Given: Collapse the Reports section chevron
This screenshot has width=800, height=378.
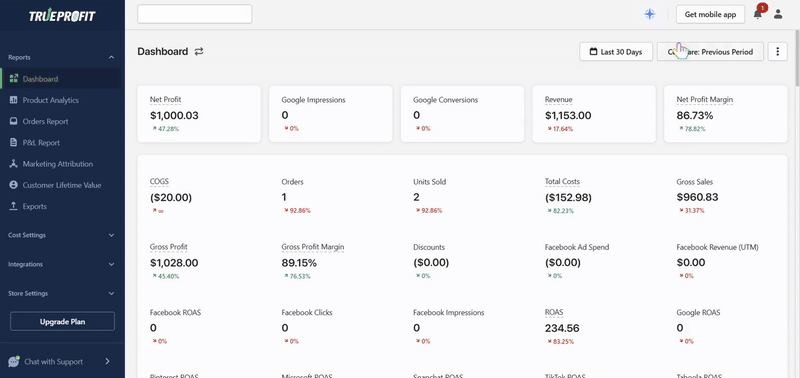Looking at the screenshot, I should [111, 58].
